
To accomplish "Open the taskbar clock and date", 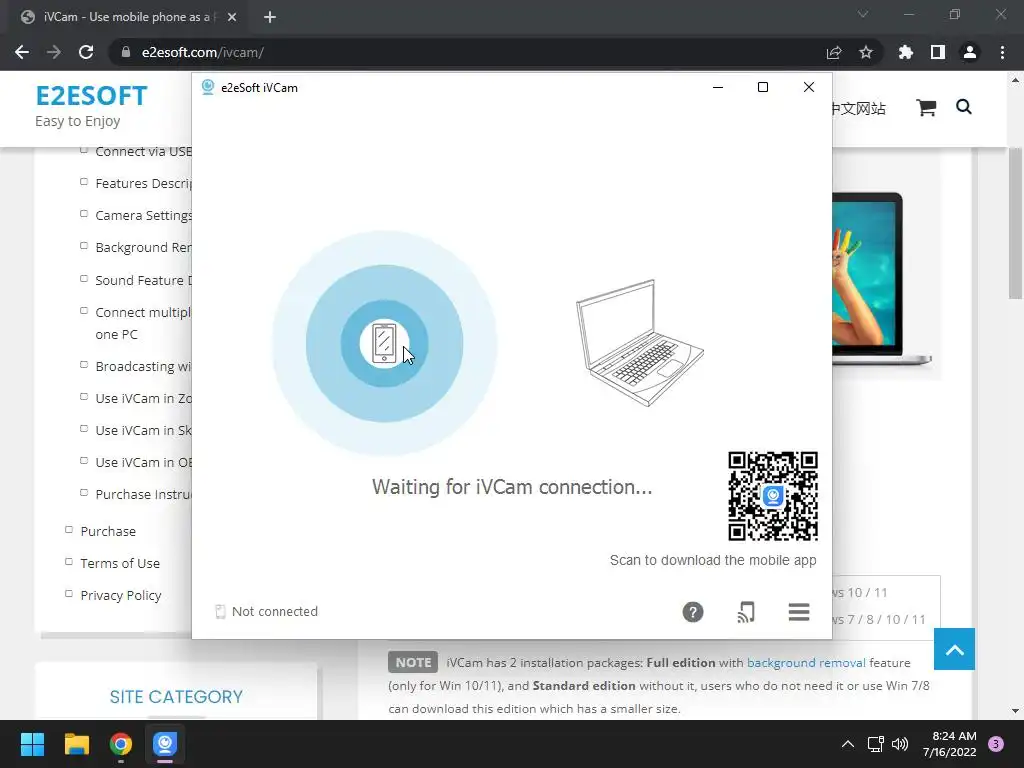I will [x=950, y=744].
